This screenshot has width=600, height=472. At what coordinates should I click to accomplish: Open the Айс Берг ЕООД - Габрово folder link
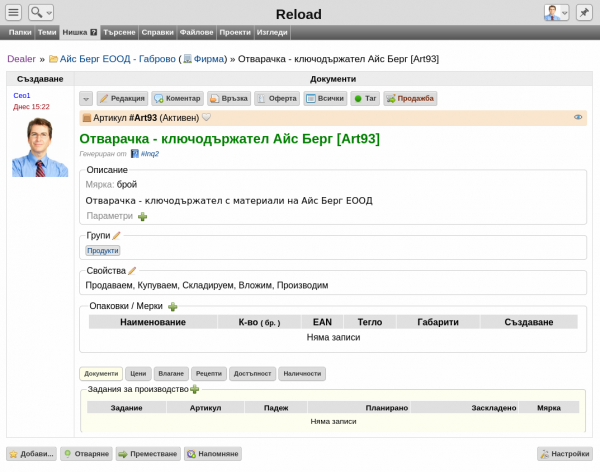[117, 59]
